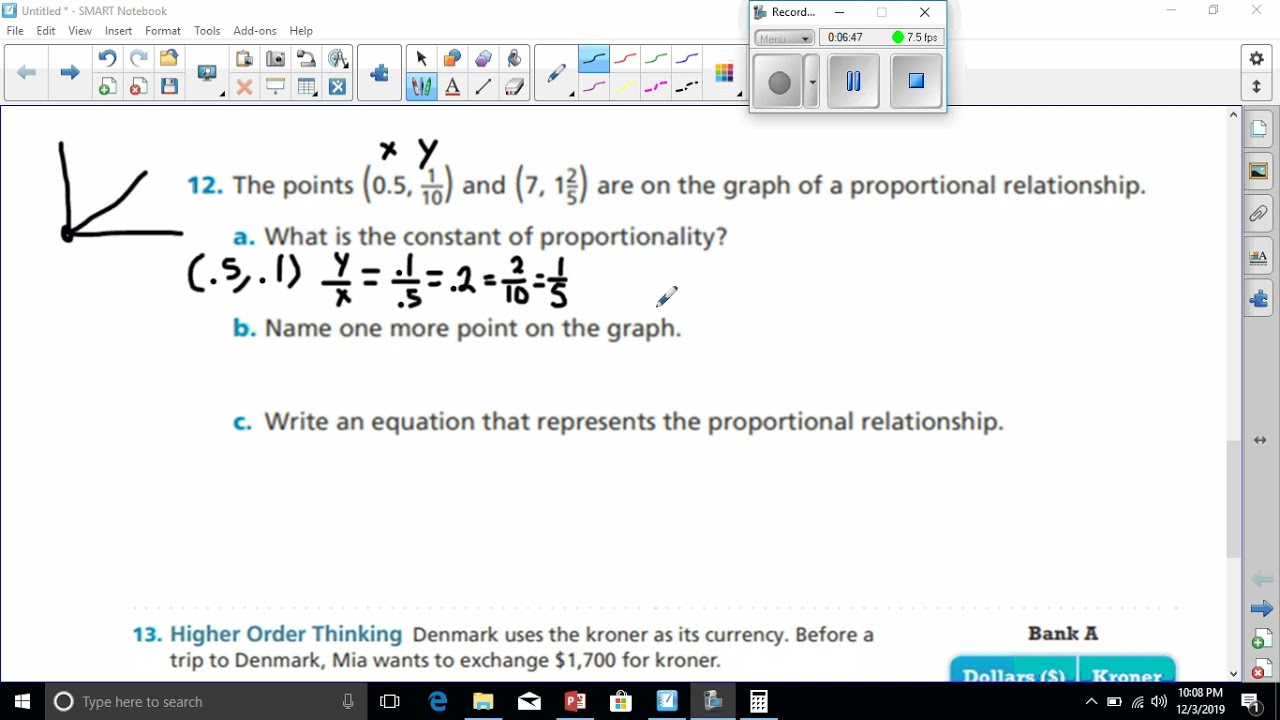Open the color palette grid
Image resolution: width=1280 pixels, height=720 pixels.
[x=724, y=73]
